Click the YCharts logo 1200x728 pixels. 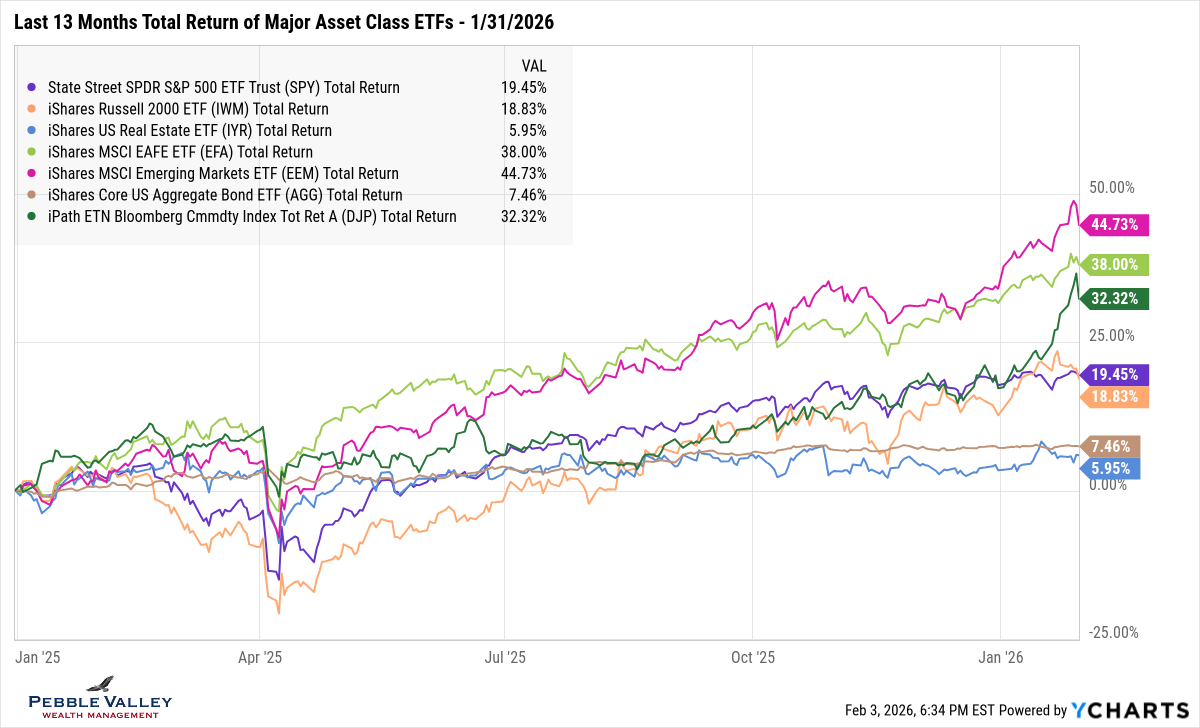click(x=1129, y=710)
